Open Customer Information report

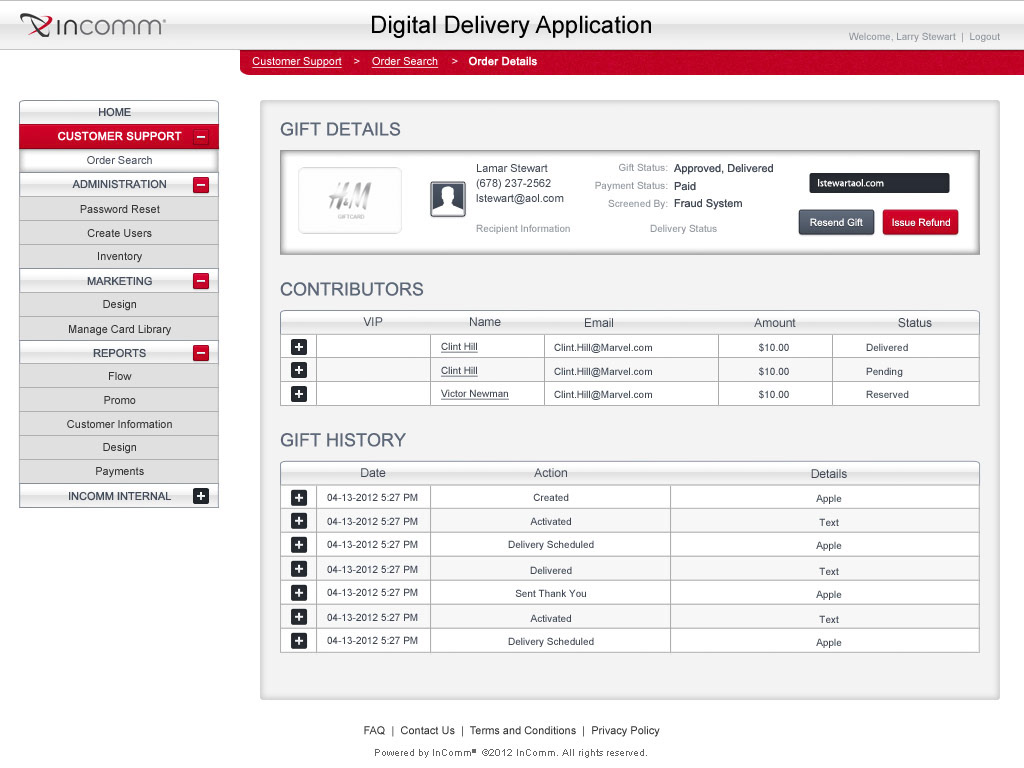tap(119, 424)
